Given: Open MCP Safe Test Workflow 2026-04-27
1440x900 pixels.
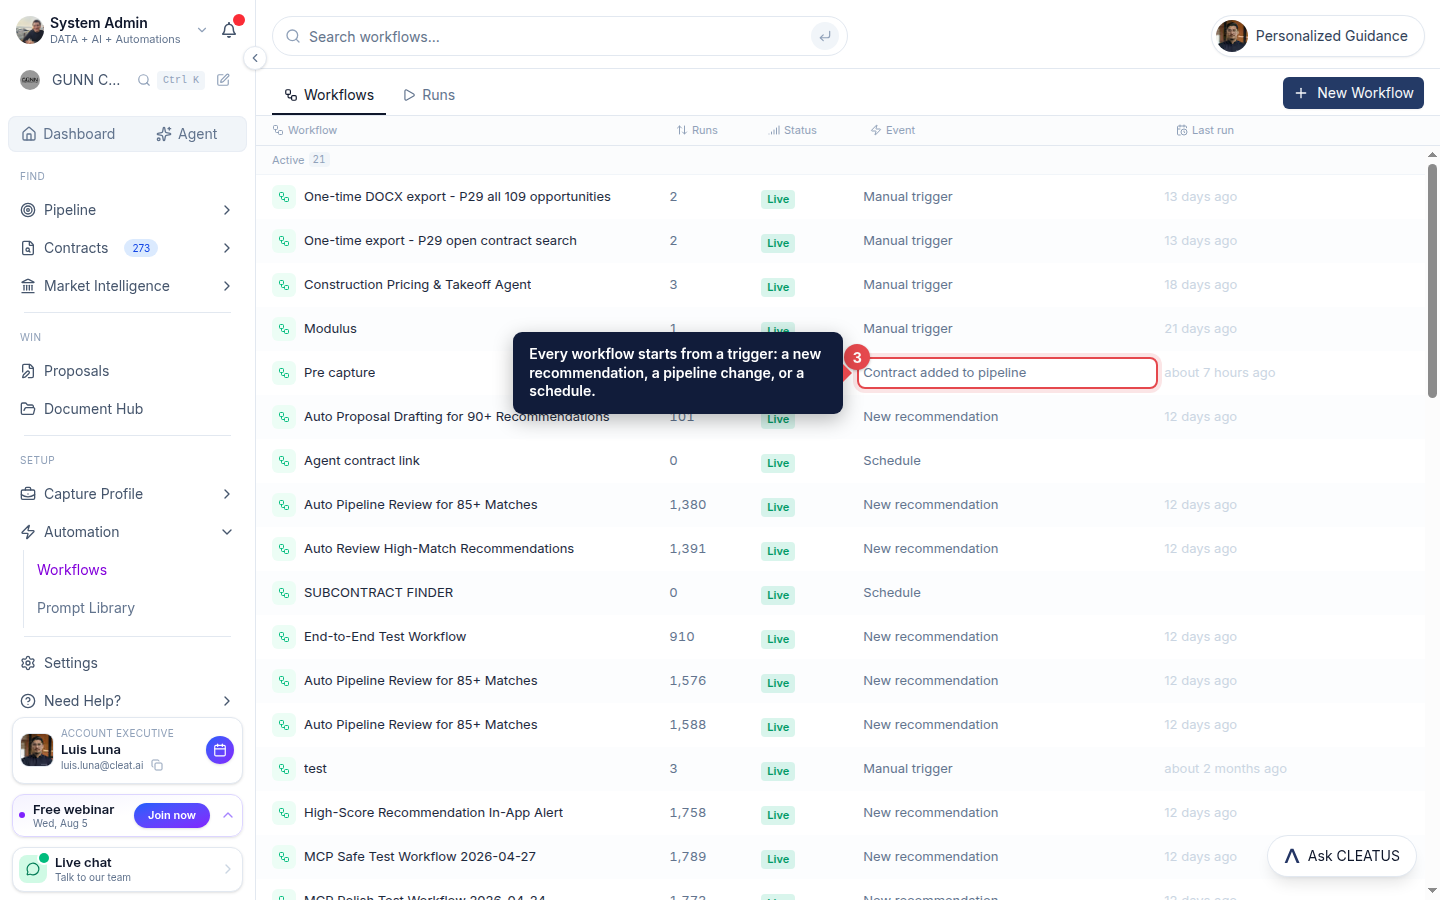Looking at the screenshot, I should 420,857.
